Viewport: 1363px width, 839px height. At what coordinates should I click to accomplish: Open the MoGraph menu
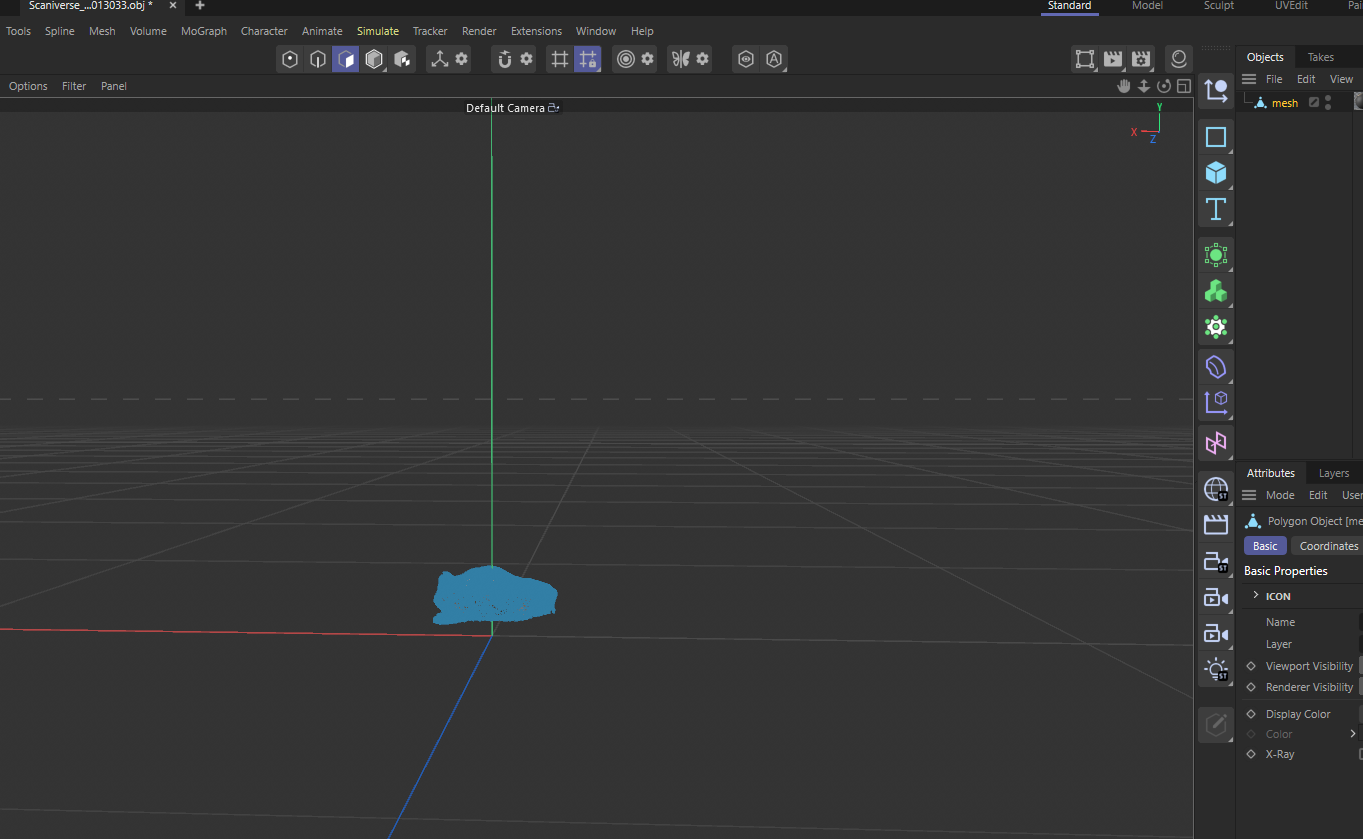[204, 31]
